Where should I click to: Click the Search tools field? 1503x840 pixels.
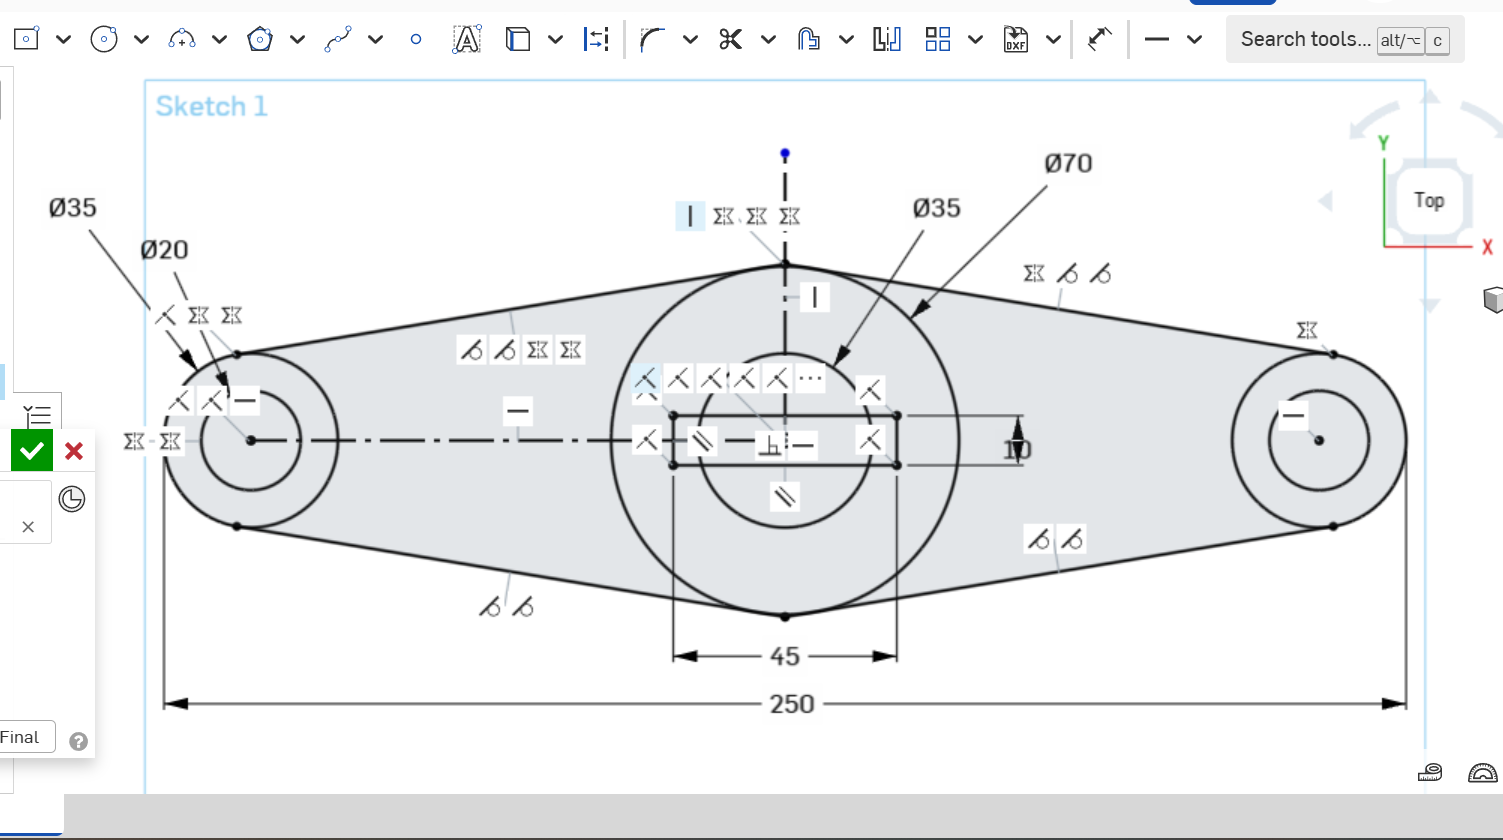click(x=1345, y=40)
